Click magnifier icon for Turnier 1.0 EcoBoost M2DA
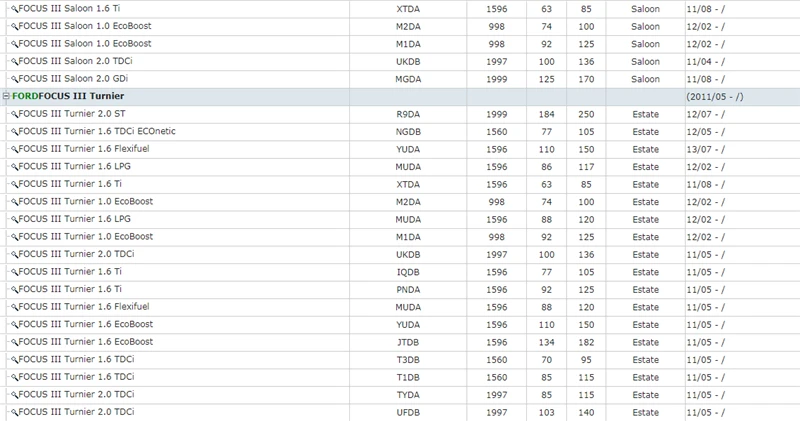This screenshot has height=421, width=800. [14, 202]
